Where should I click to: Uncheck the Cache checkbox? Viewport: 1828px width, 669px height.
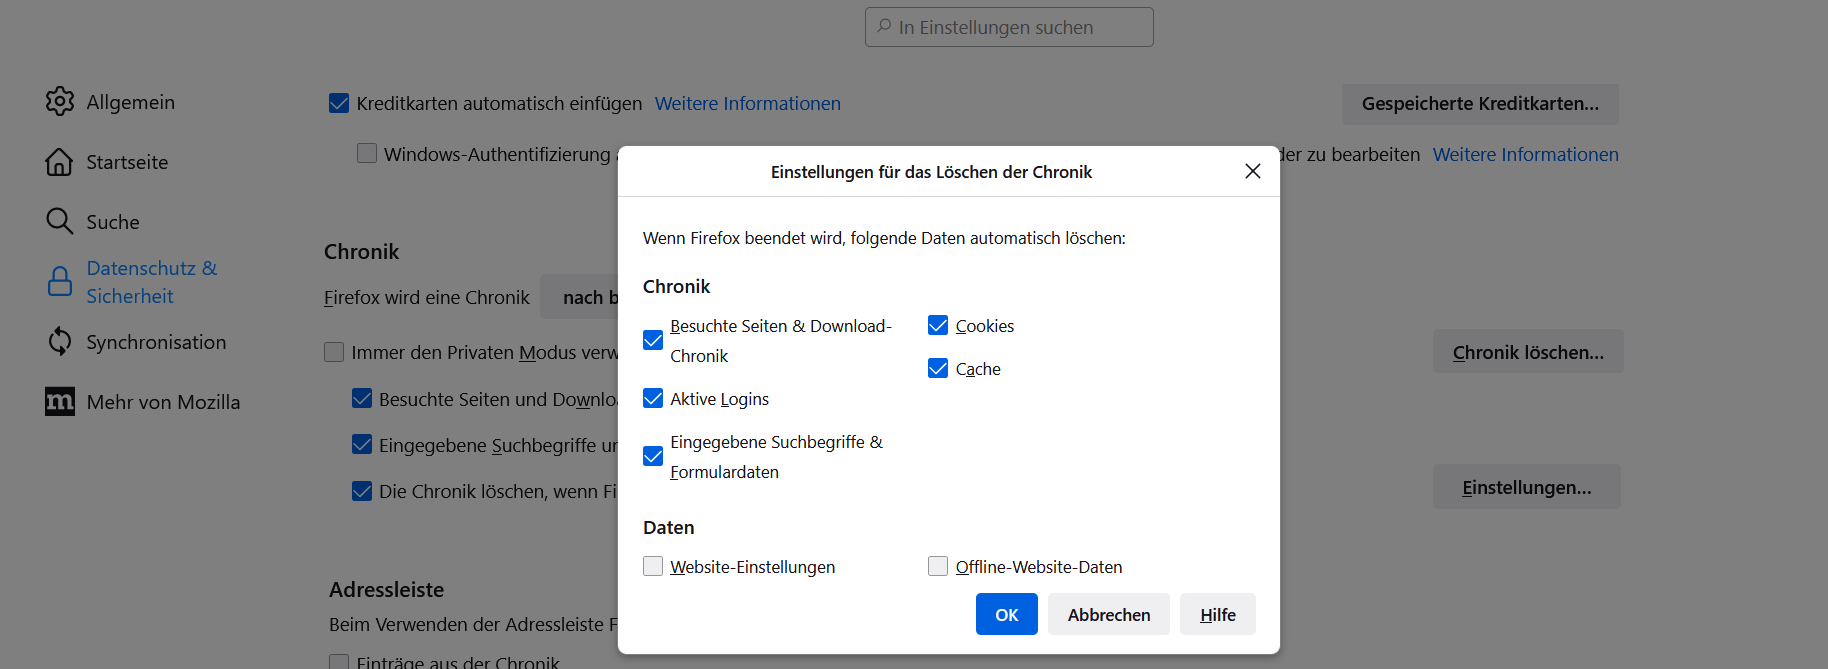pyautogui.click(x=938, y=368)
